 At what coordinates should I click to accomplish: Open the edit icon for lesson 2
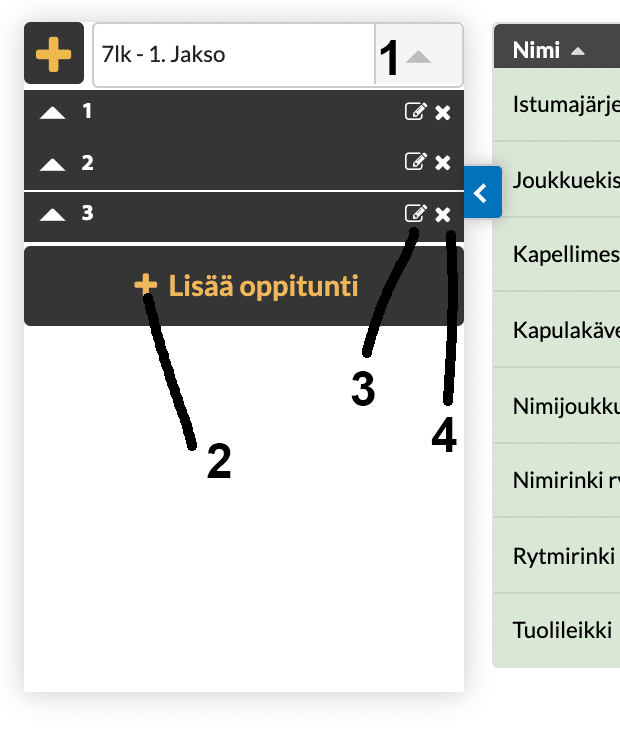(414, 162)
